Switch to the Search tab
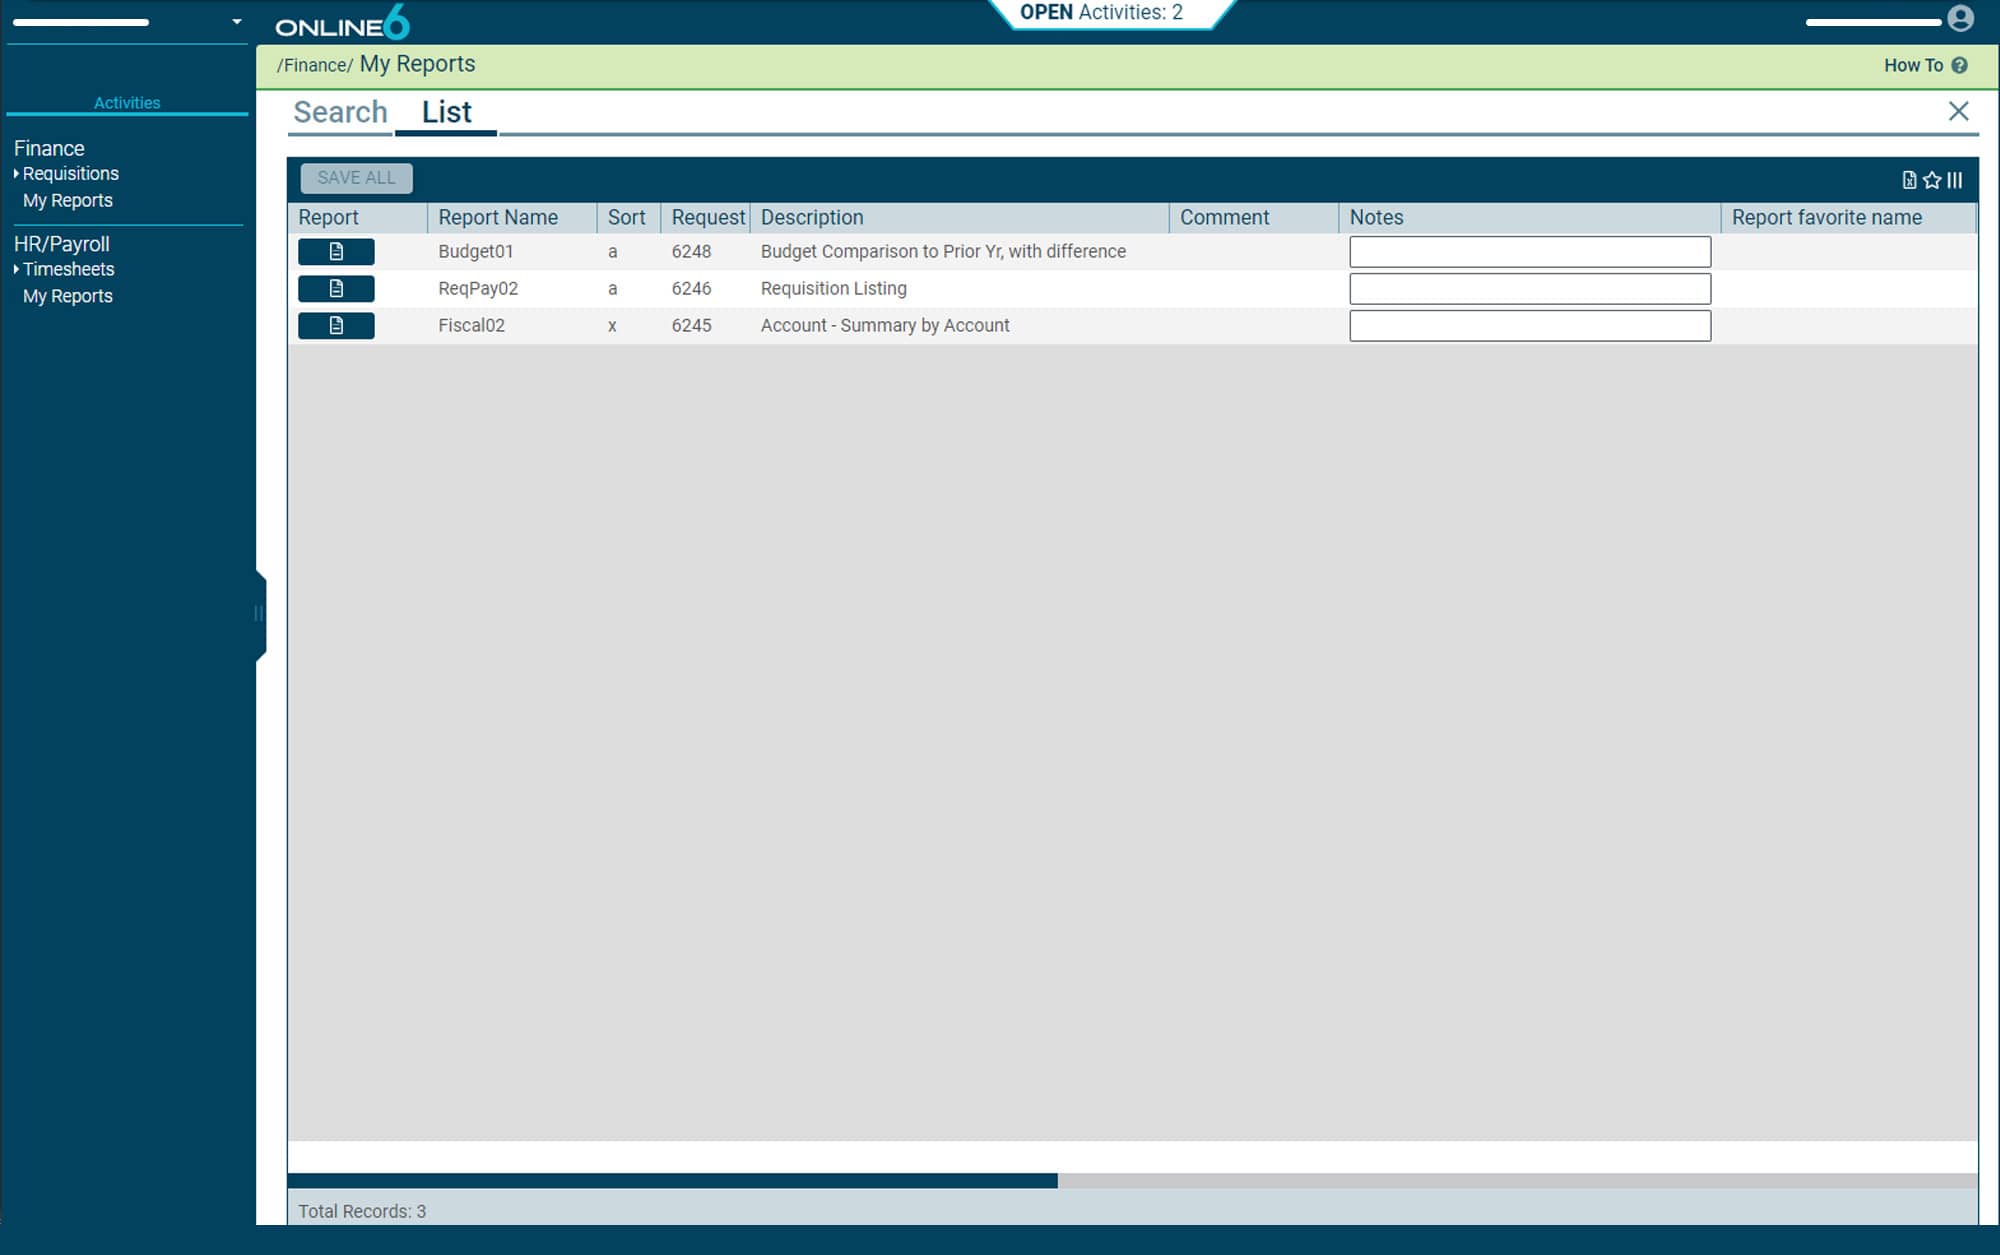The height and width of the screenshot is (1255, 2000). click(x=341, y=111)
